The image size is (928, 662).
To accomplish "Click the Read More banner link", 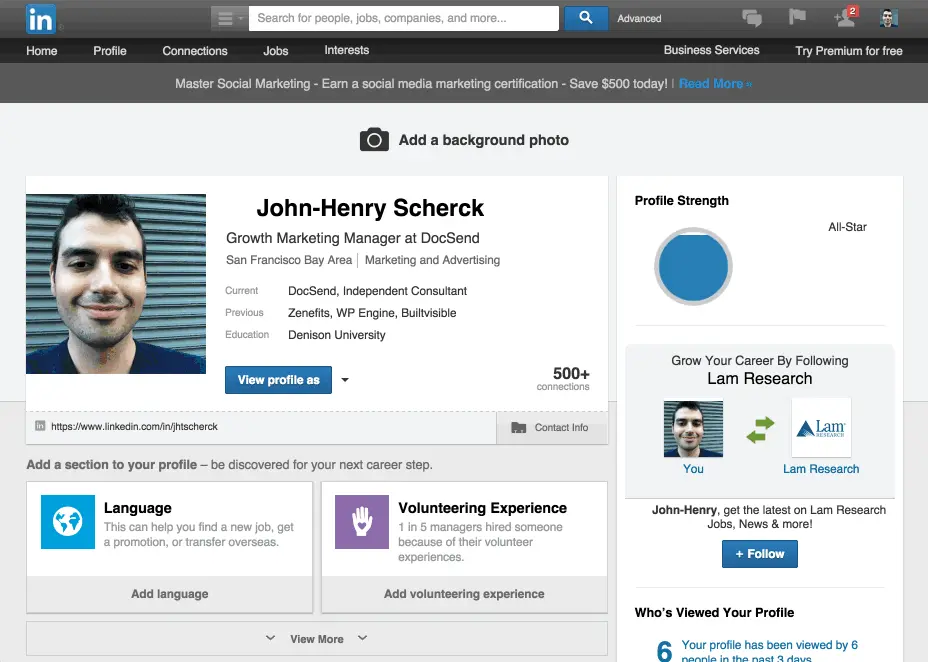I will pyautogui.click(x=715, y=83).
